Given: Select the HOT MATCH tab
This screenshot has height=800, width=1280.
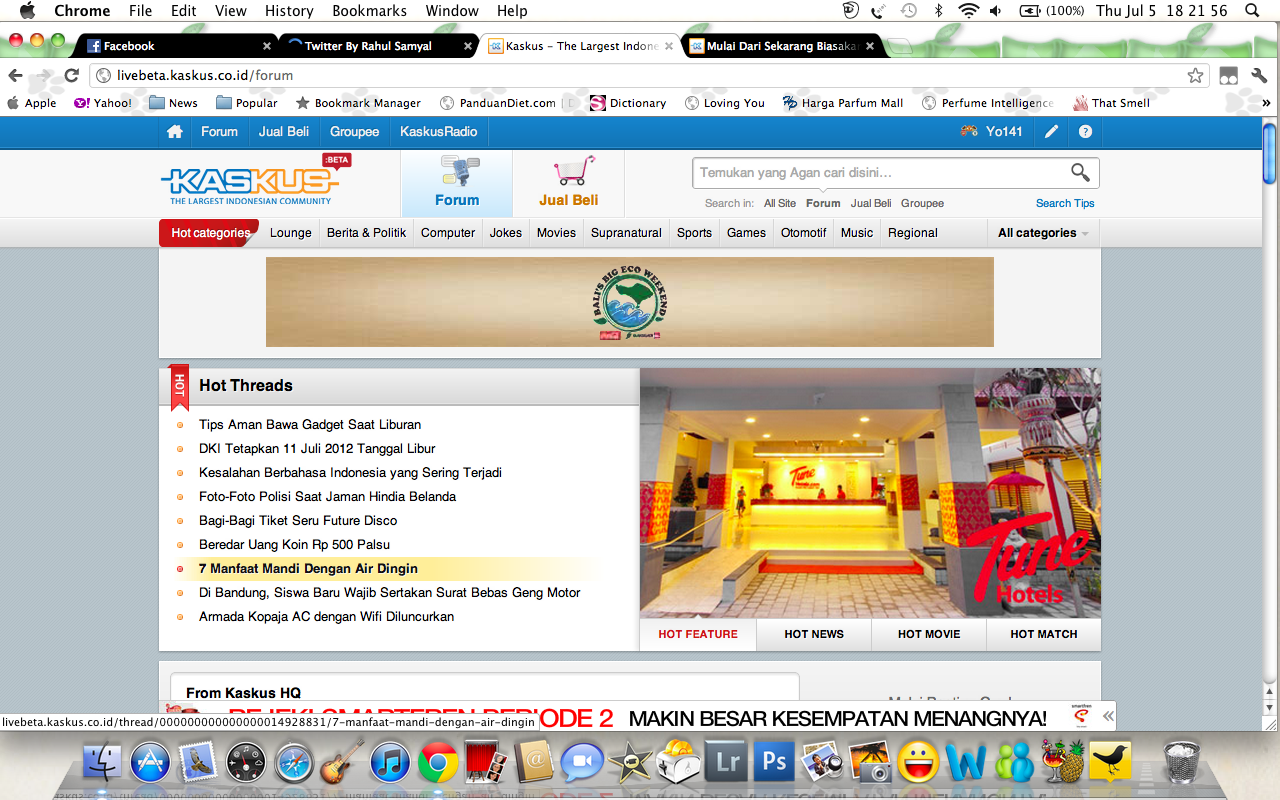Looking at the screenshot, I should (x=1044, y=634).
